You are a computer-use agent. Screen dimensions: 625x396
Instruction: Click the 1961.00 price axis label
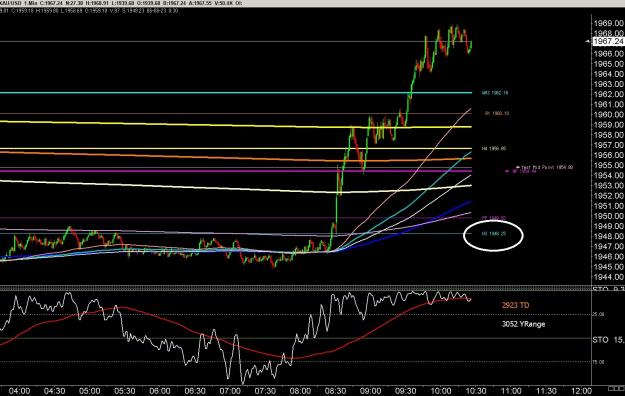pos(609,104)
